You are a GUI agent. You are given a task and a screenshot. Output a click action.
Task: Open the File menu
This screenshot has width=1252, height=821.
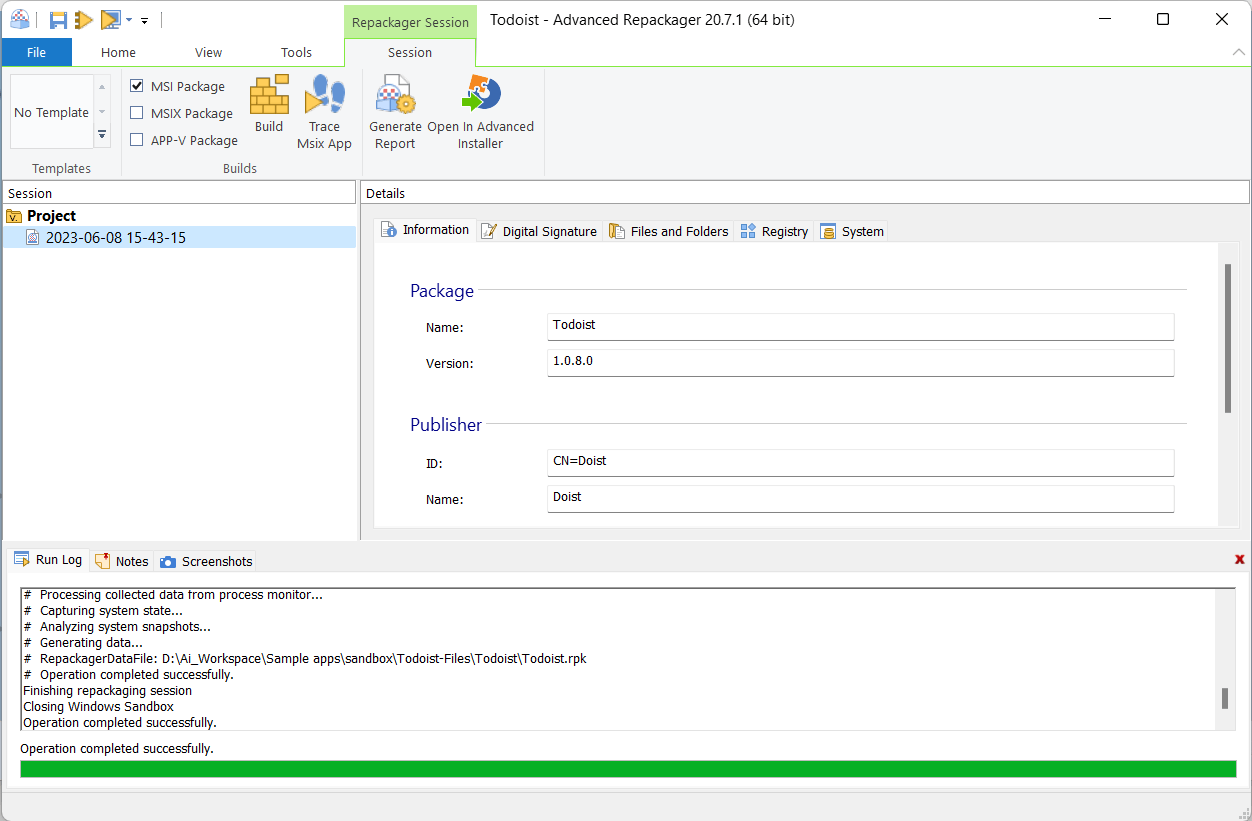point(36,52)
